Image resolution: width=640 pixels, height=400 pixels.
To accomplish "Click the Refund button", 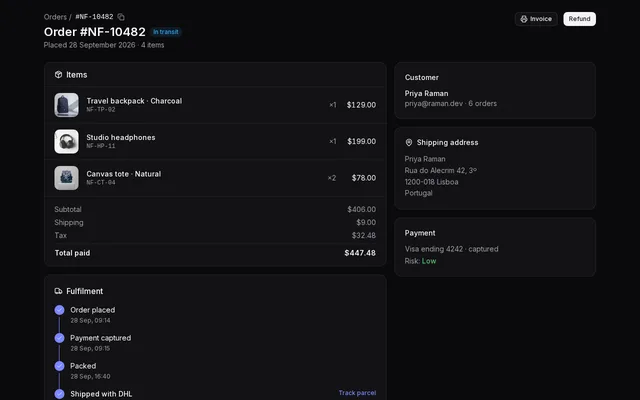I will point(579,19).
